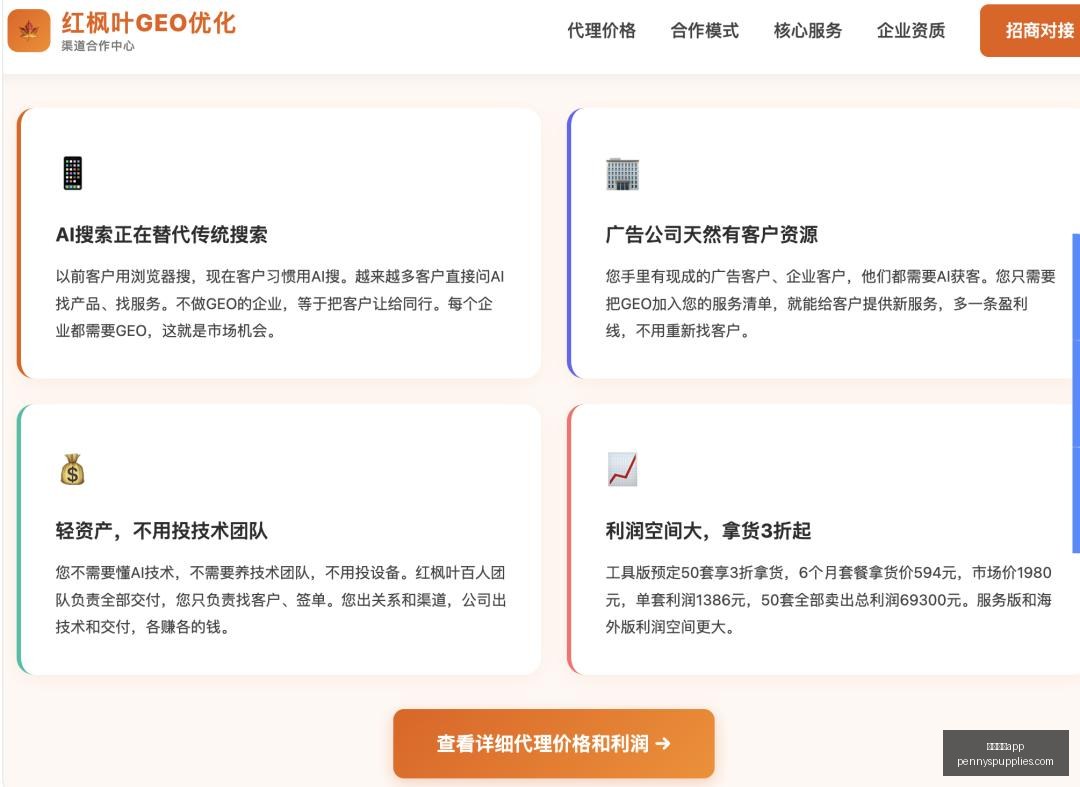Select heading AI搜索正在替代传统搜索
This screenshot has height=787, width=1080.
click(x=161, y=235)
